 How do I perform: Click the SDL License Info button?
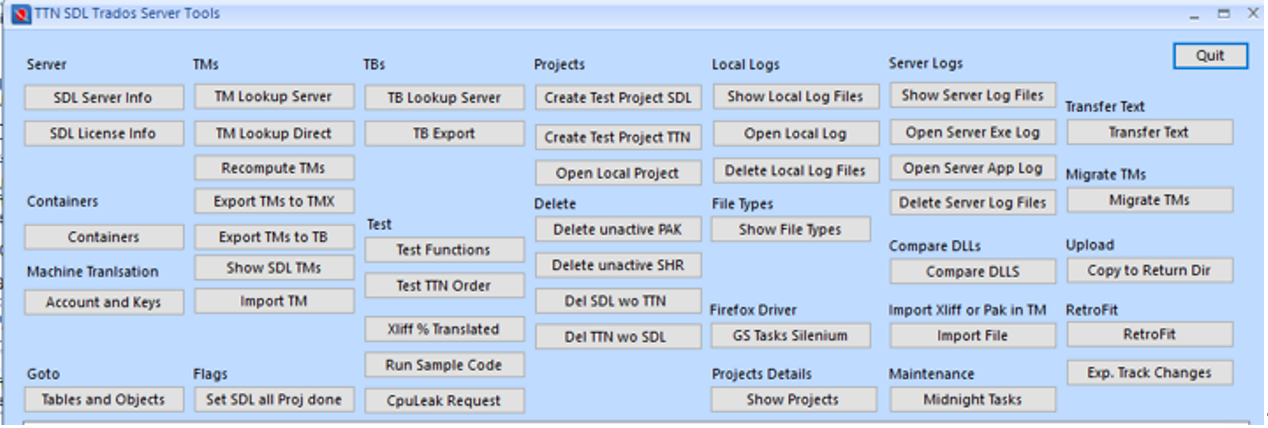[103, 134]
